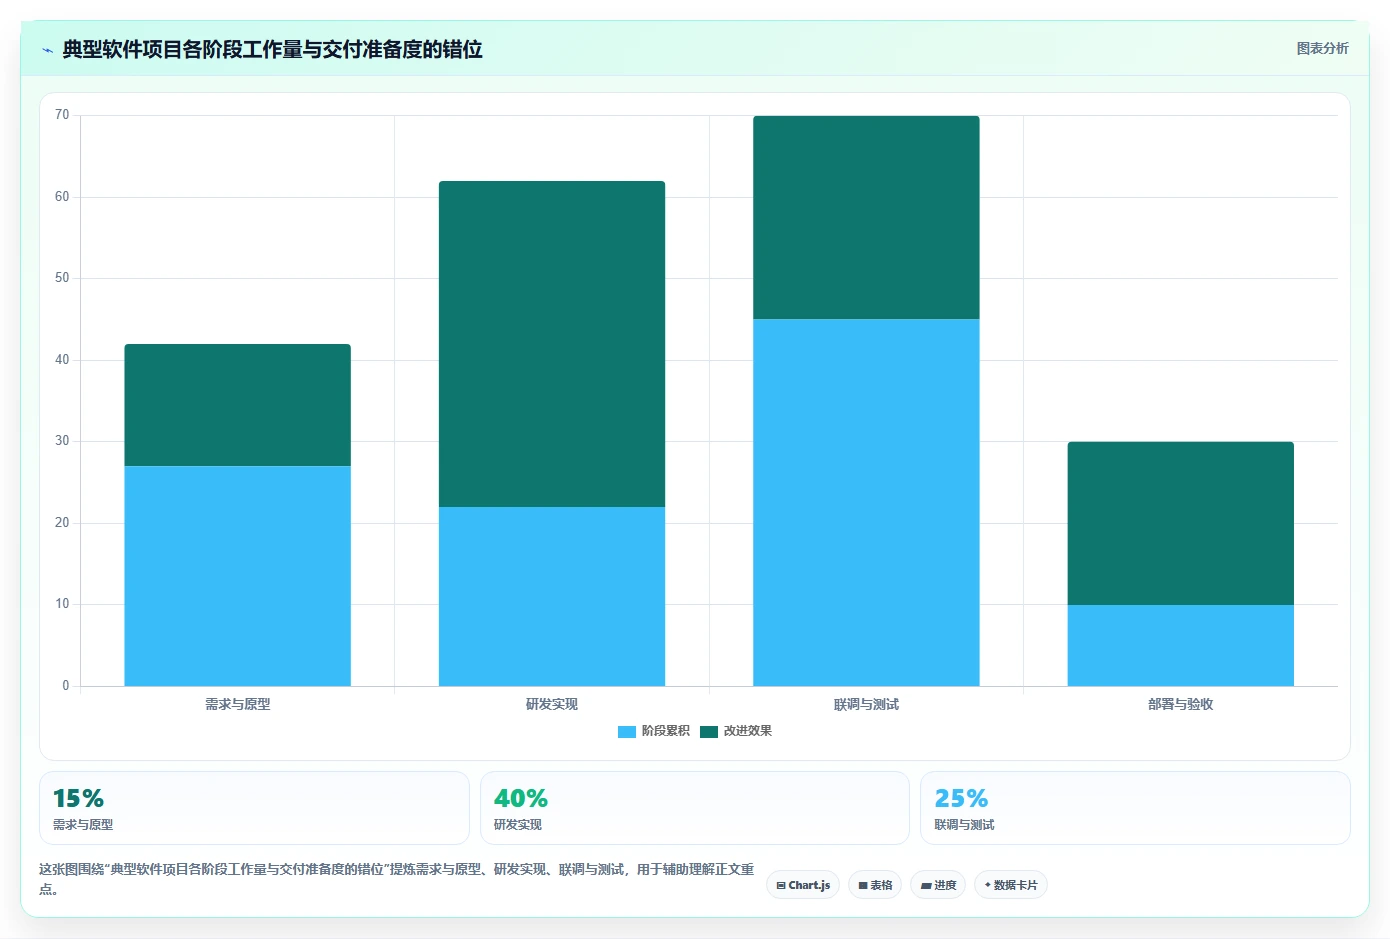The width and height of the screenshot is (1390, 939).
Task: Click the green bar segment for 部署与验收
Action: click(1181, 523)
